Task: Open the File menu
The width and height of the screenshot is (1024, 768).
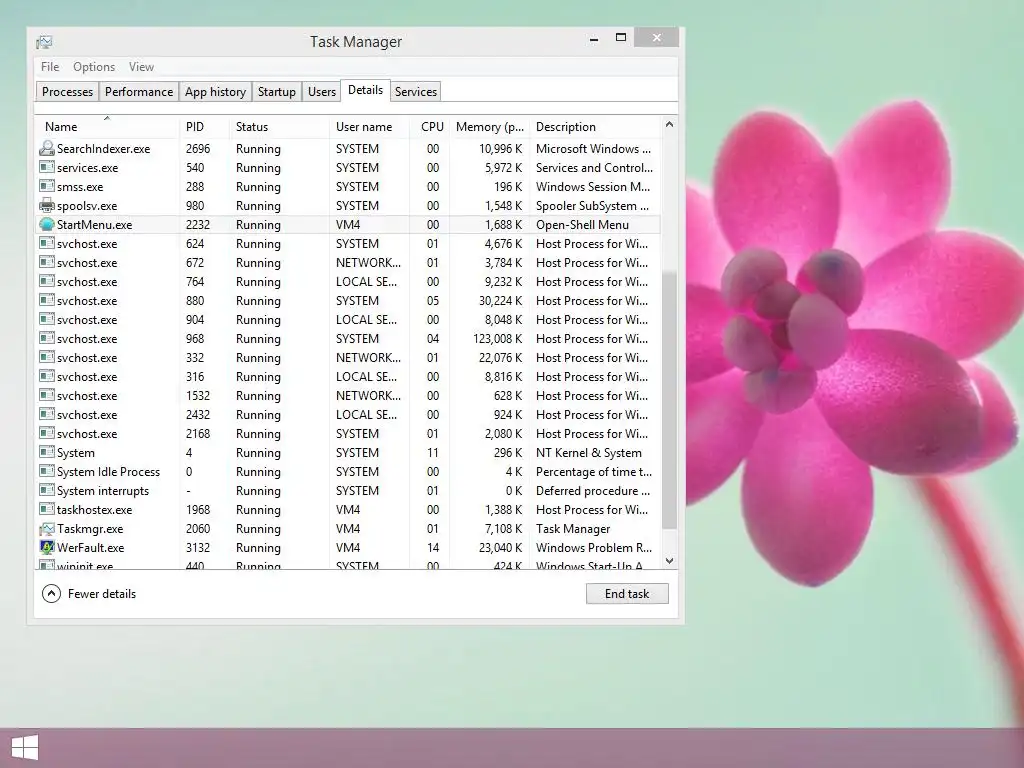Action: tap(50, 67)
